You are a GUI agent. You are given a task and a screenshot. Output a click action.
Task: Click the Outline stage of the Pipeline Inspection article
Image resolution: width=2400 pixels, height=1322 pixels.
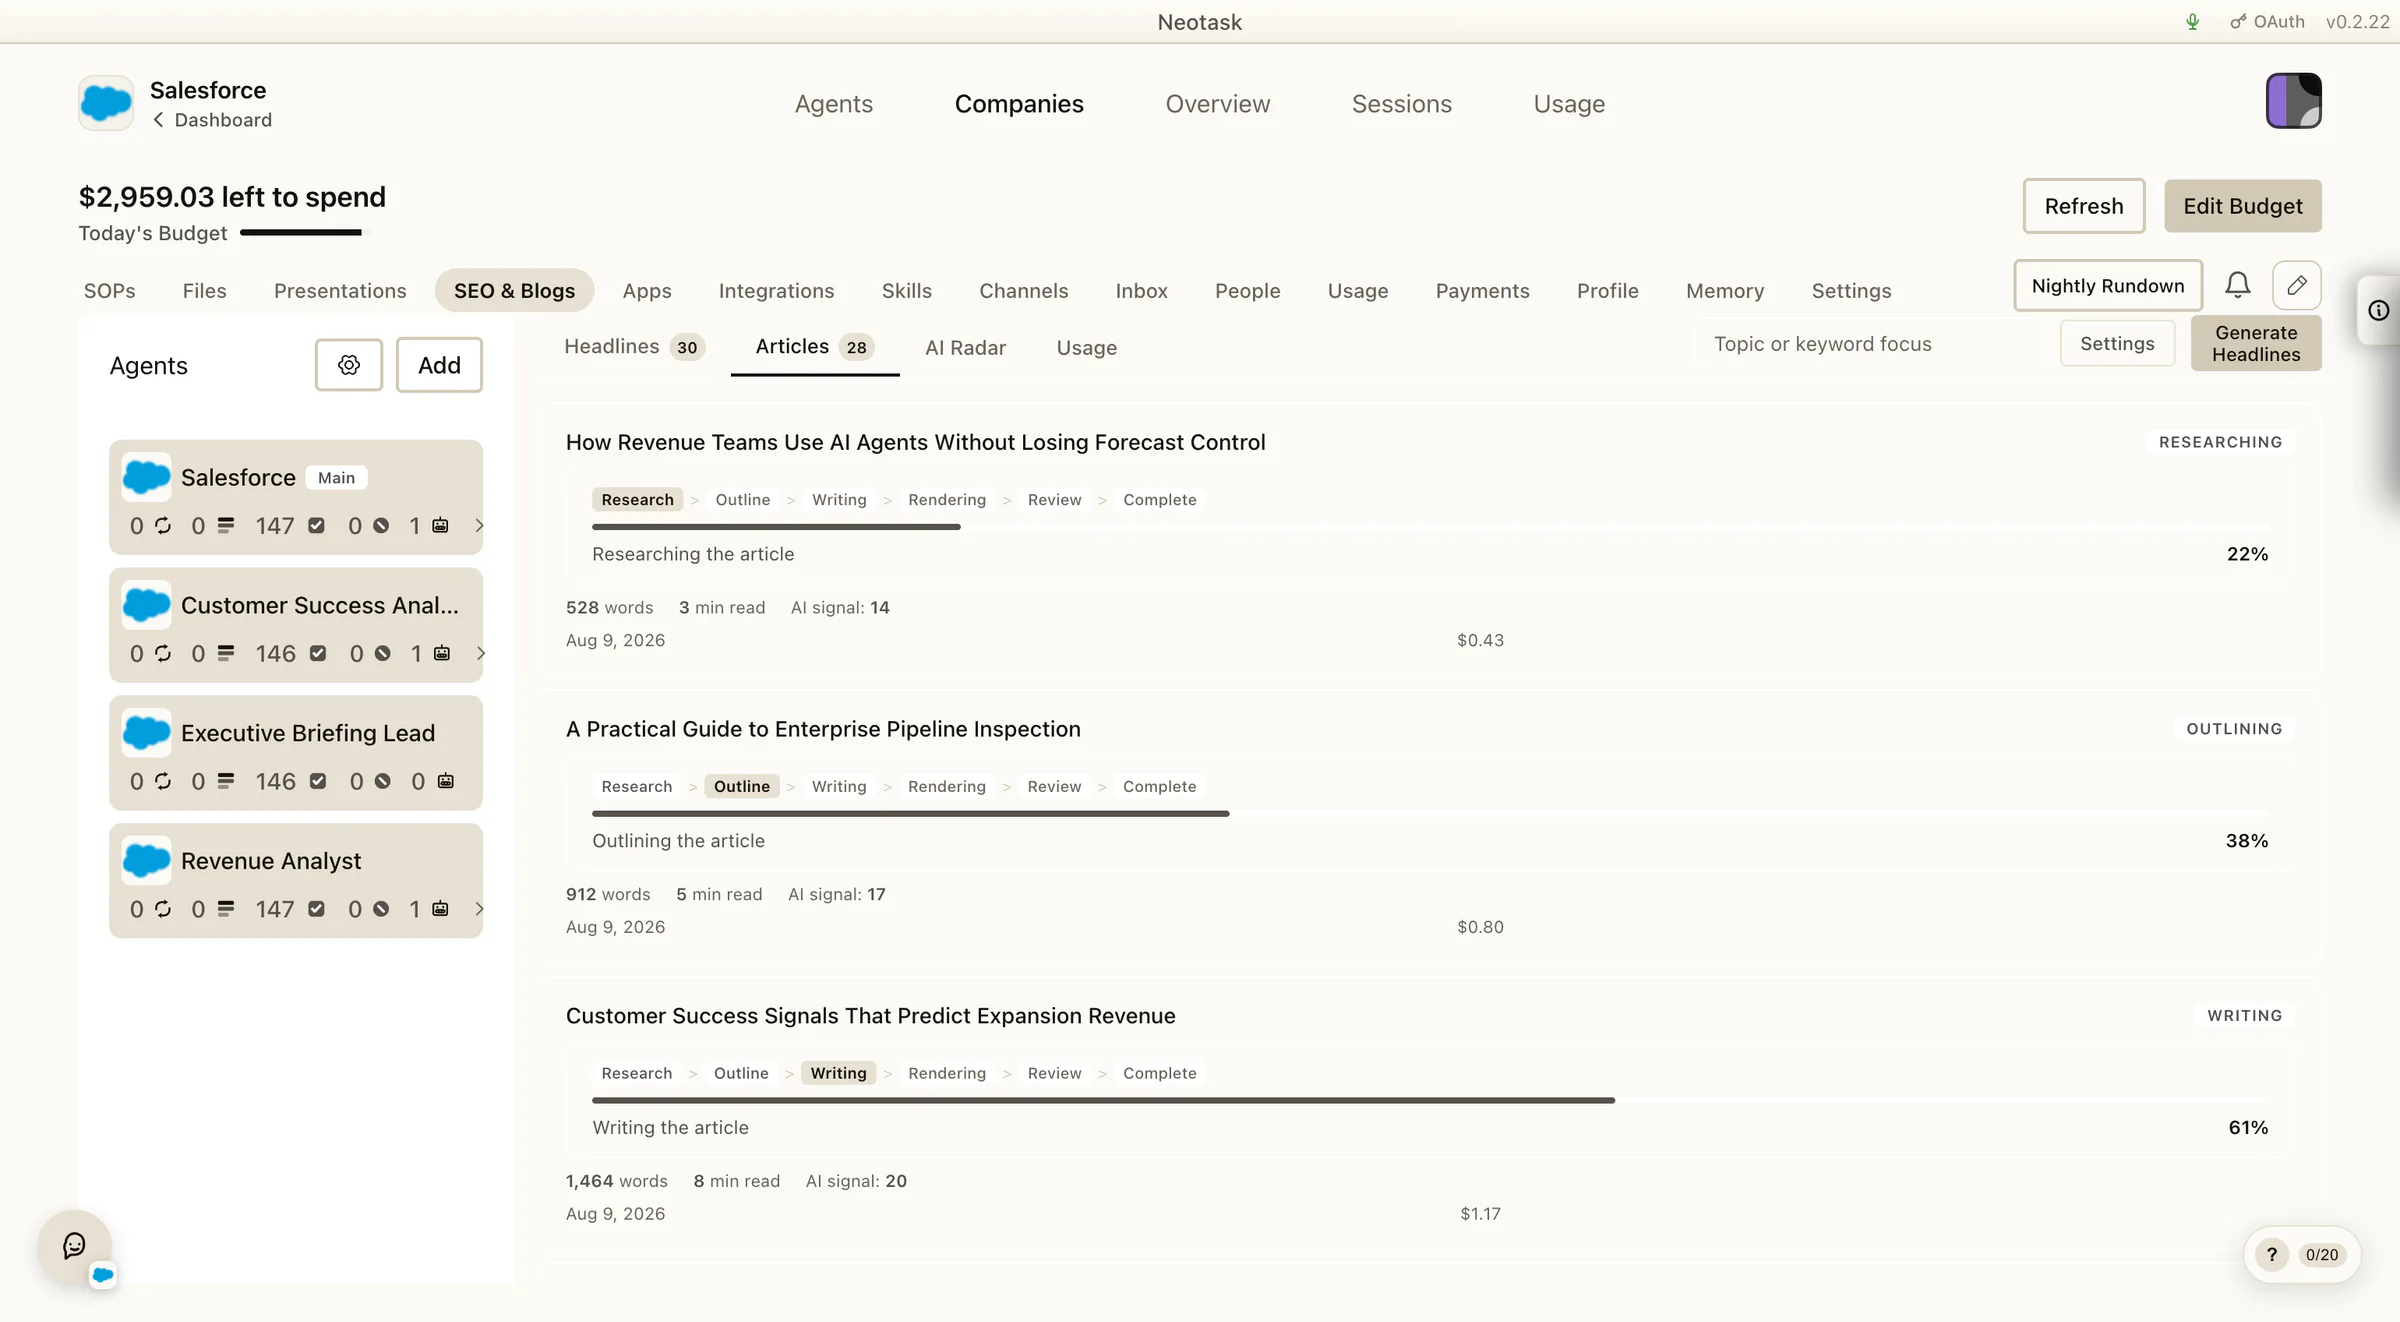pyautogui.click(x=741, y=786)
